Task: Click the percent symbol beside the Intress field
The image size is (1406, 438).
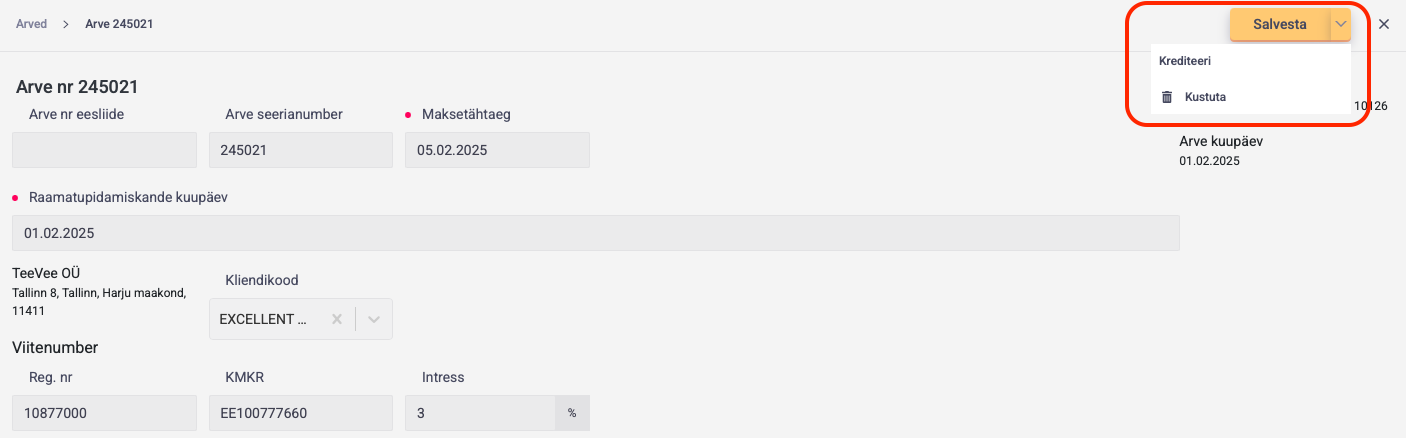Action: coord(572,413)
